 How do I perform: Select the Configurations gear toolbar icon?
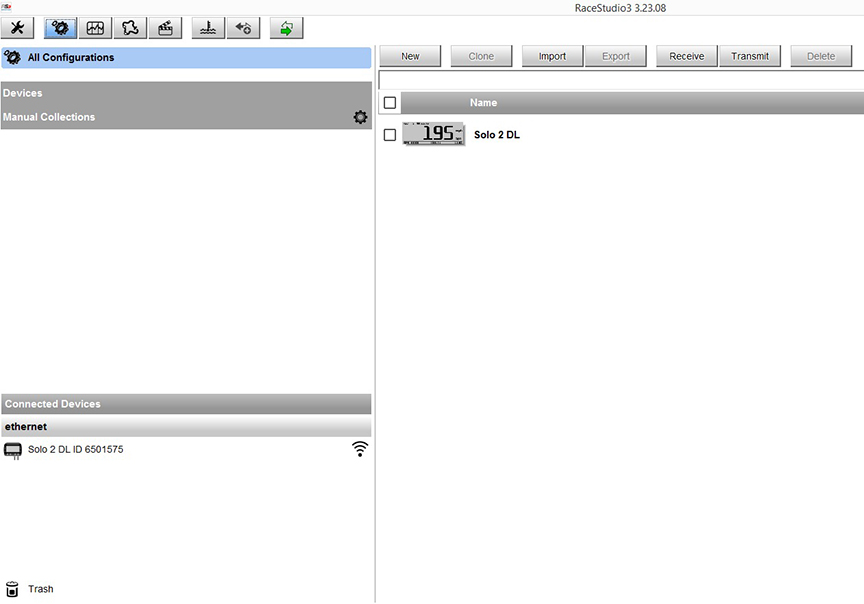[60, 28]
